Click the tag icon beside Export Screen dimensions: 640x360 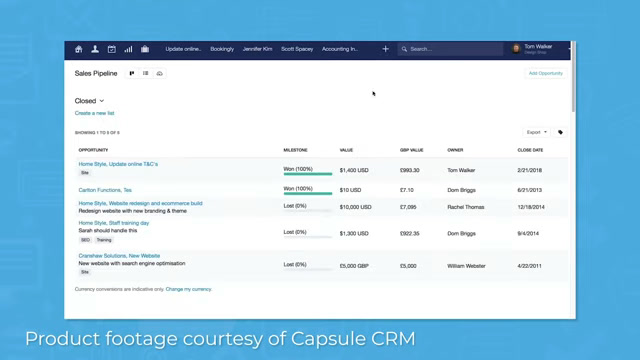point(560,132)
